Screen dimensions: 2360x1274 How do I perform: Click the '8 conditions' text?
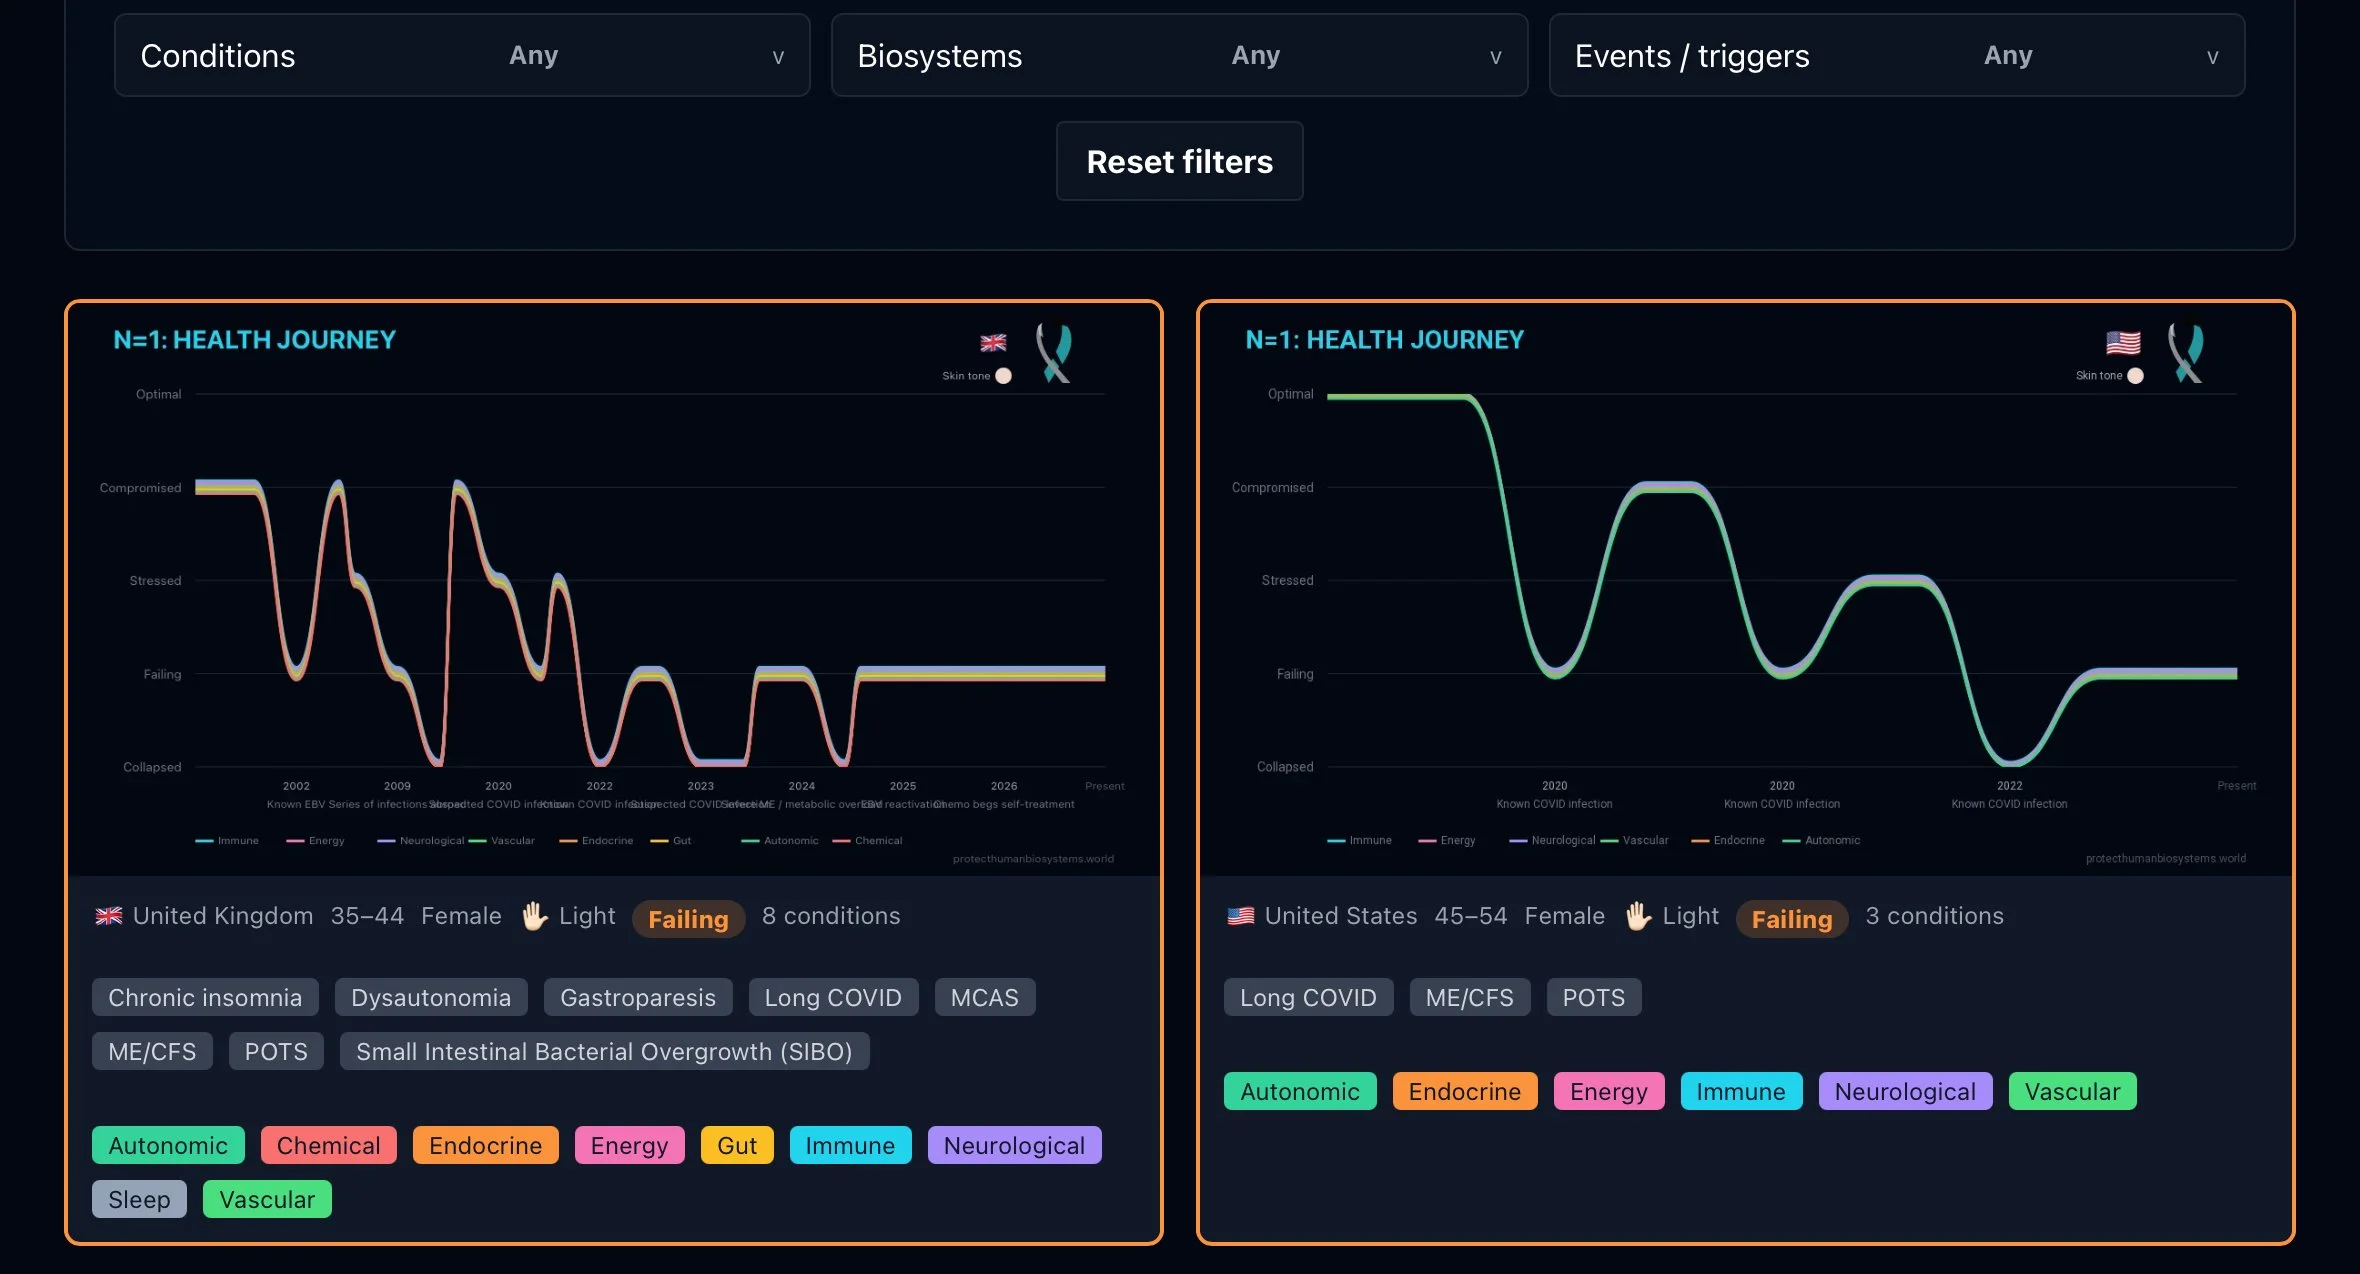coord(831,916)
